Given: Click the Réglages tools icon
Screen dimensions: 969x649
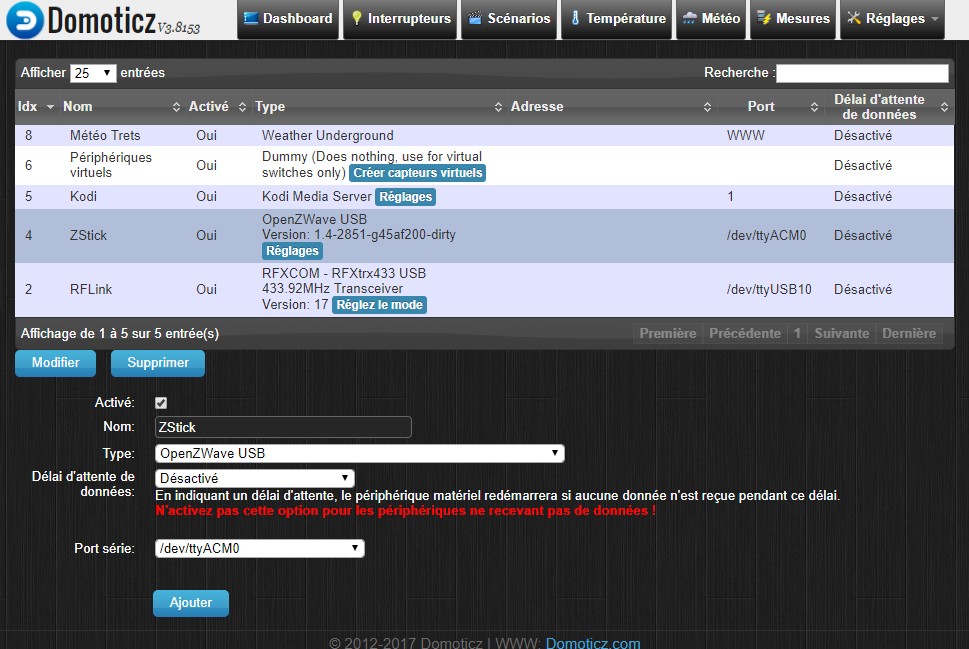Looking at the screenshot, I should click(854, 19).
